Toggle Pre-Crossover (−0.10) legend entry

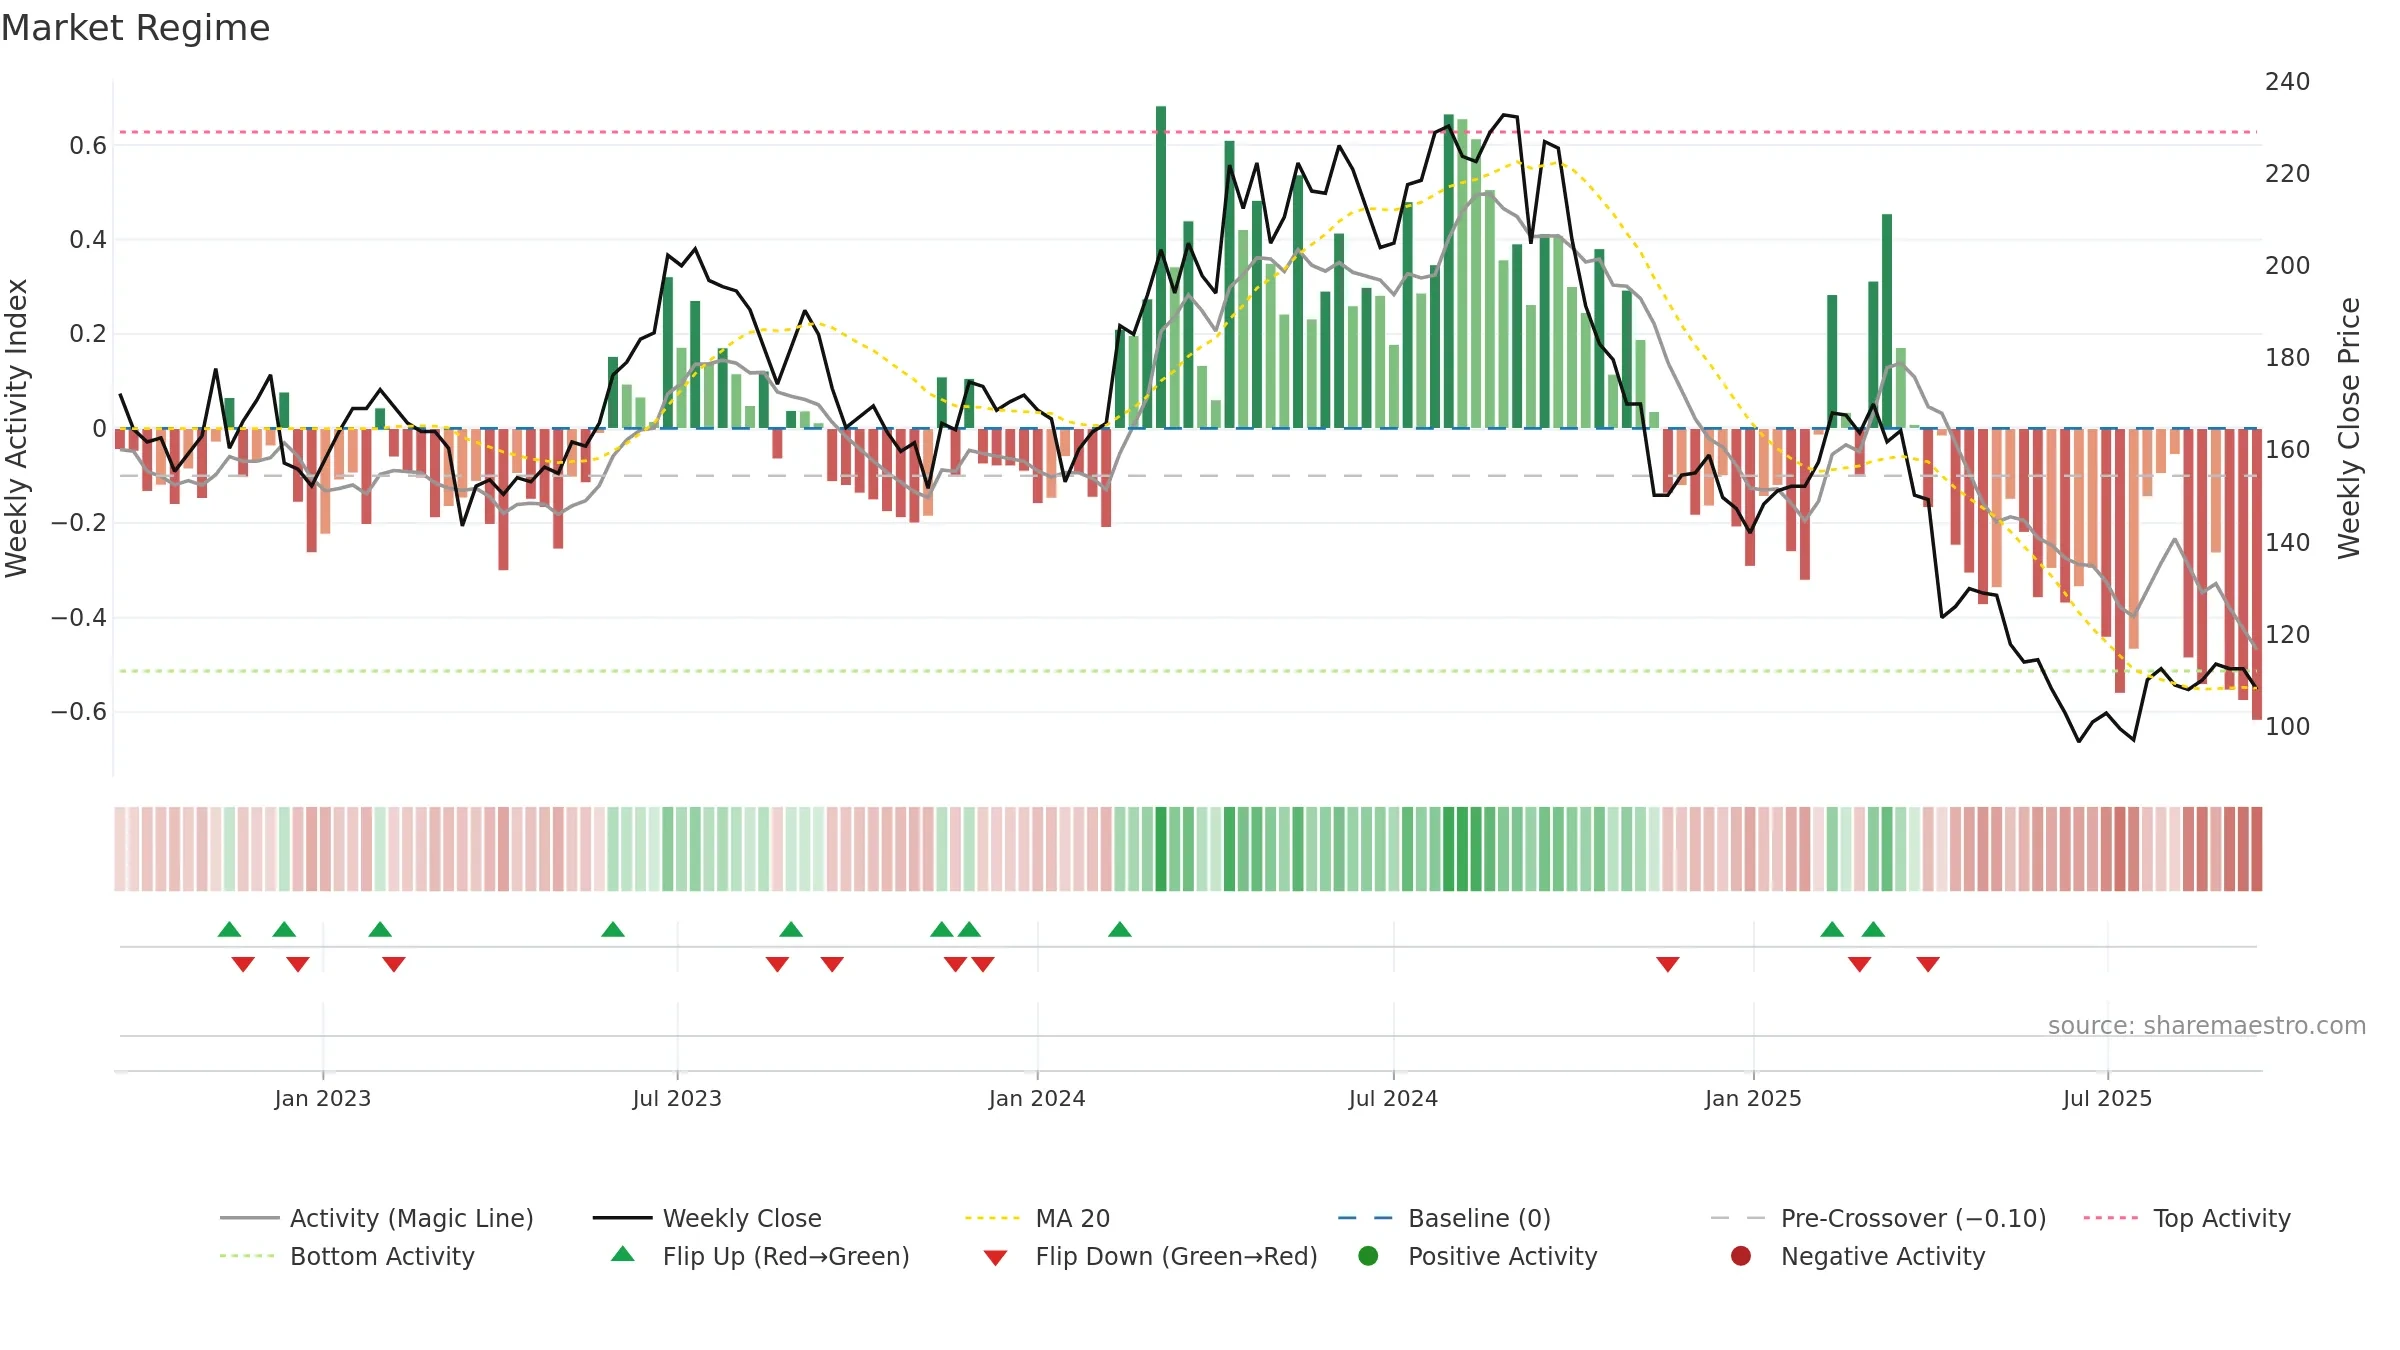pos(1878,1218)
